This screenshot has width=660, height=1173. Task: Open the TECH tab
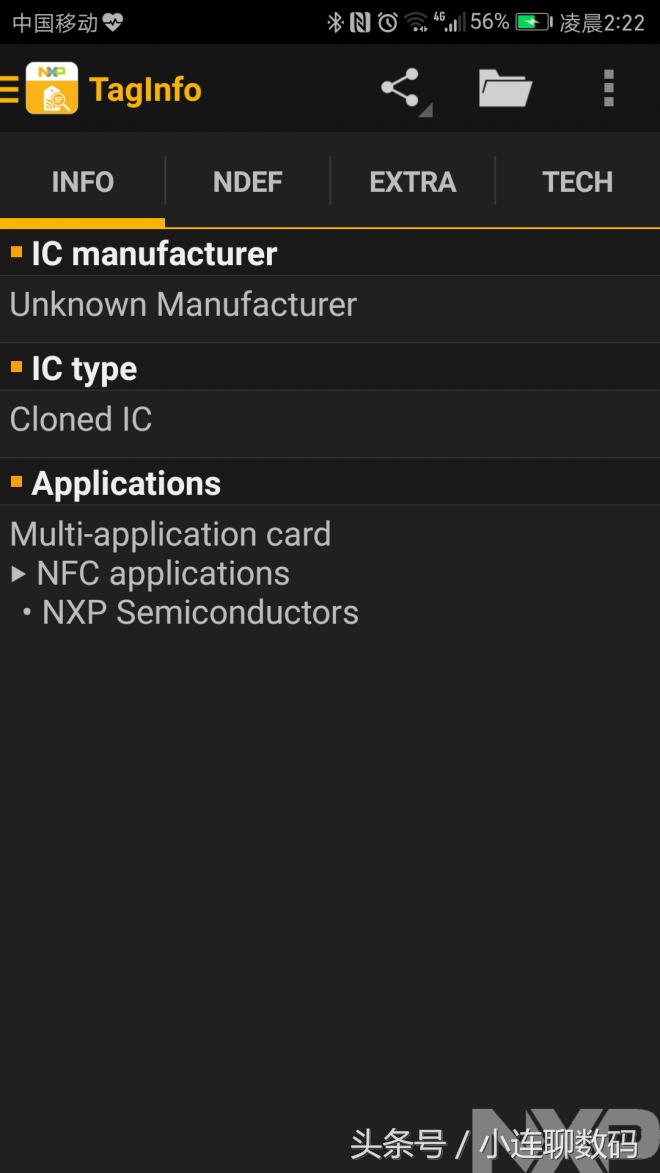[577, 181]
